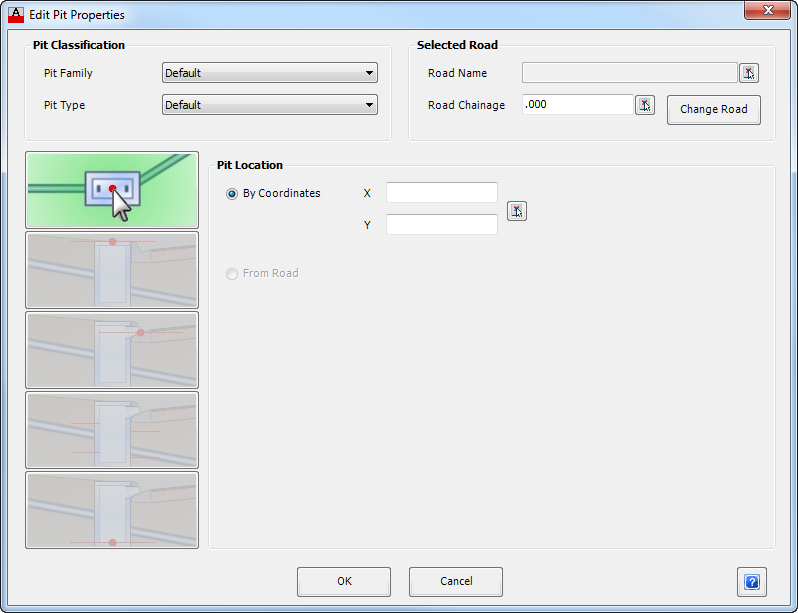Screen dimensions: 798x613
Task: Click the AutoCAD icon in title bar
Action: [16, 15]
